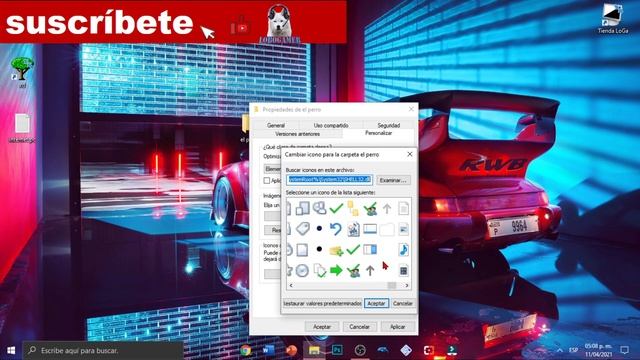Select the green right arrow icon
This screenshot has width=640, height=360.
tap(336, 270)
